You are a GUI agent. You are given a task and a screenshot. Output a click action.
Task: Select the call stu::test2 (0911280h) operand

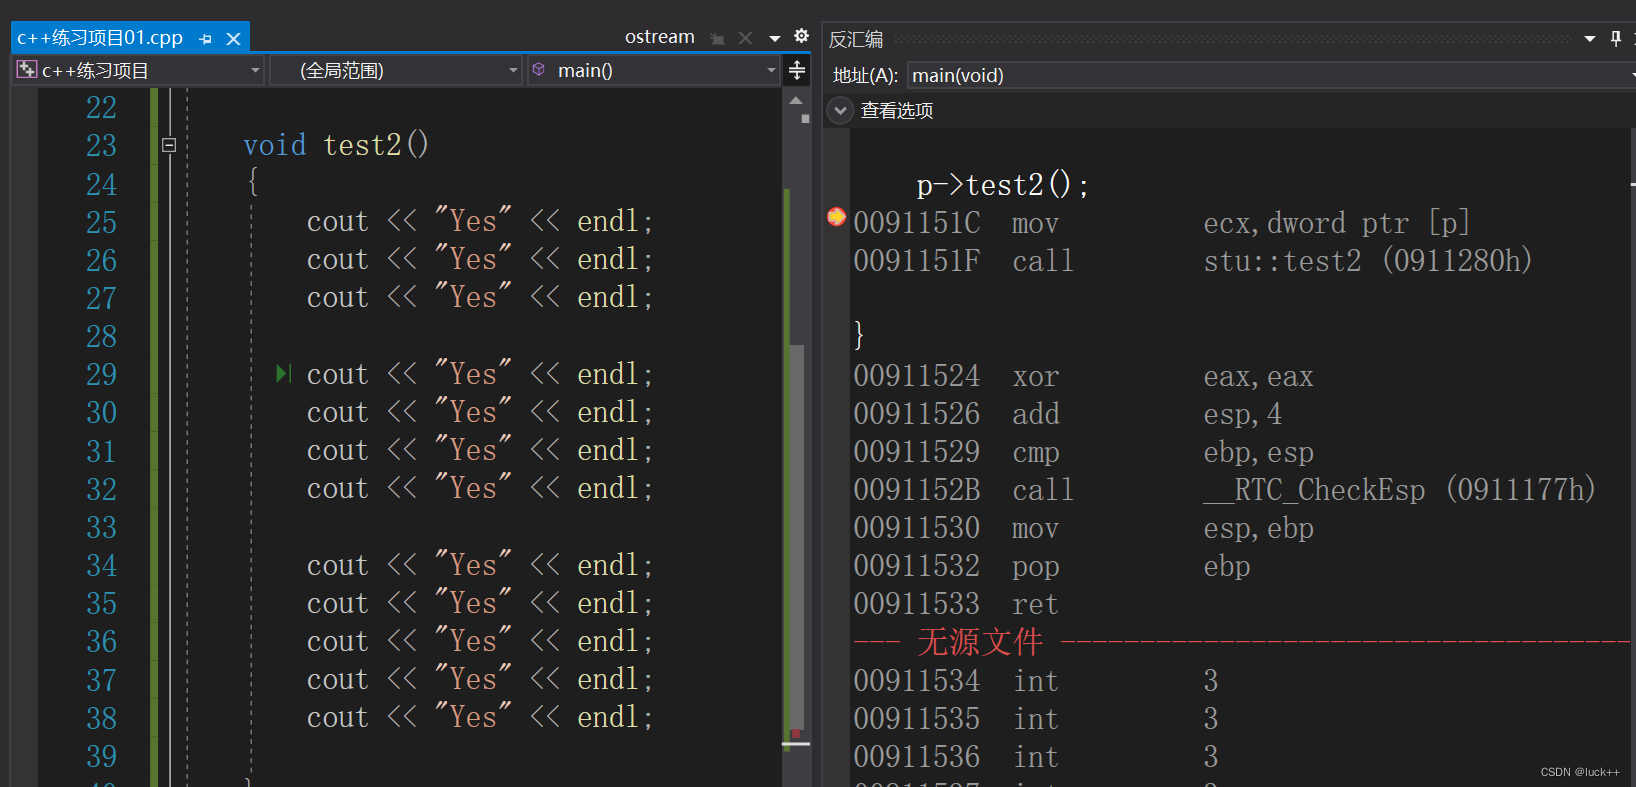point(1367,261)
